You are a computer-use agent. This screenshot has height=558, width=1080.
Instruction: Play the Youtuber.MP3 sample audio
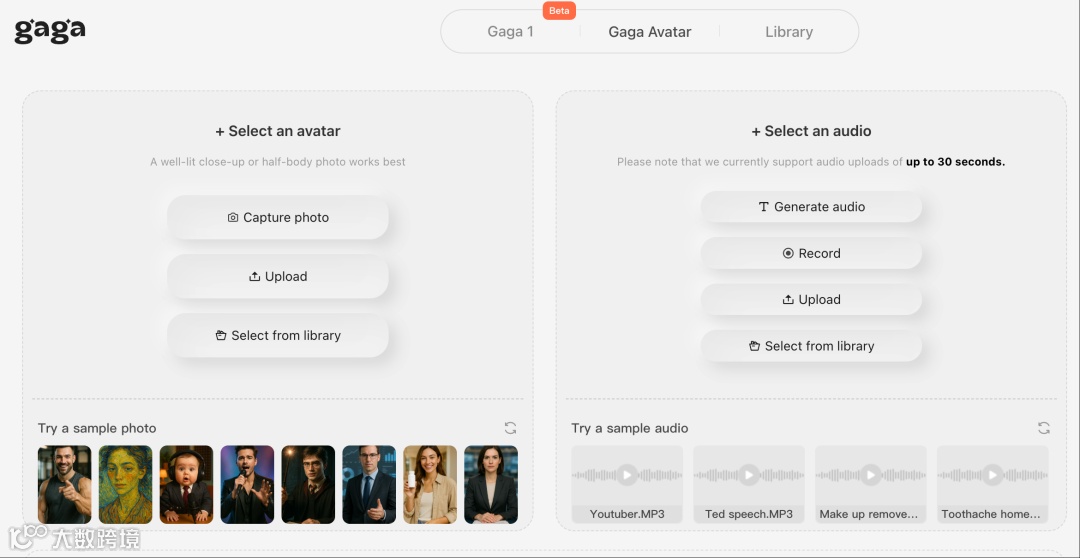(x=627, y=475)
